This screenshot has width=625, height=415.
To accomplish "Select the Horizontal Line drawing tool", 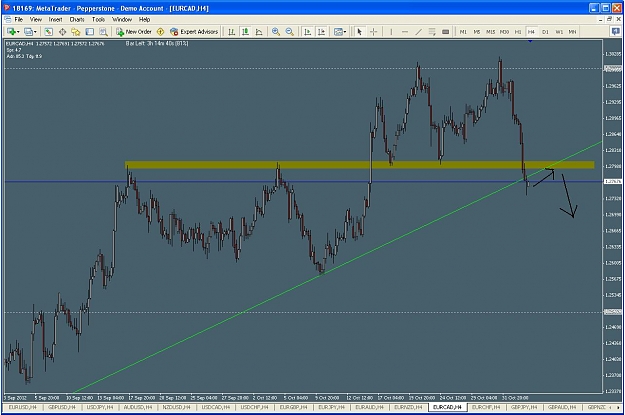I will coord(405,31).
